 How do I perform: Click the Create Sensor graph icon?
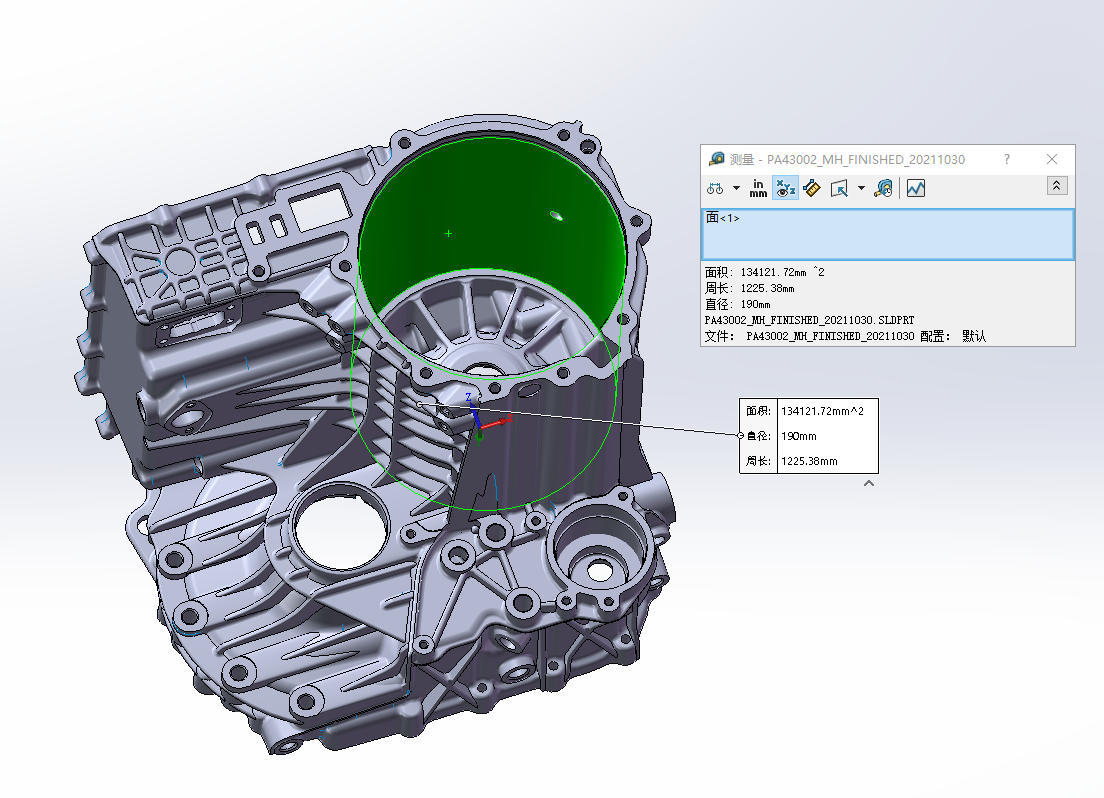pos(916,188)
